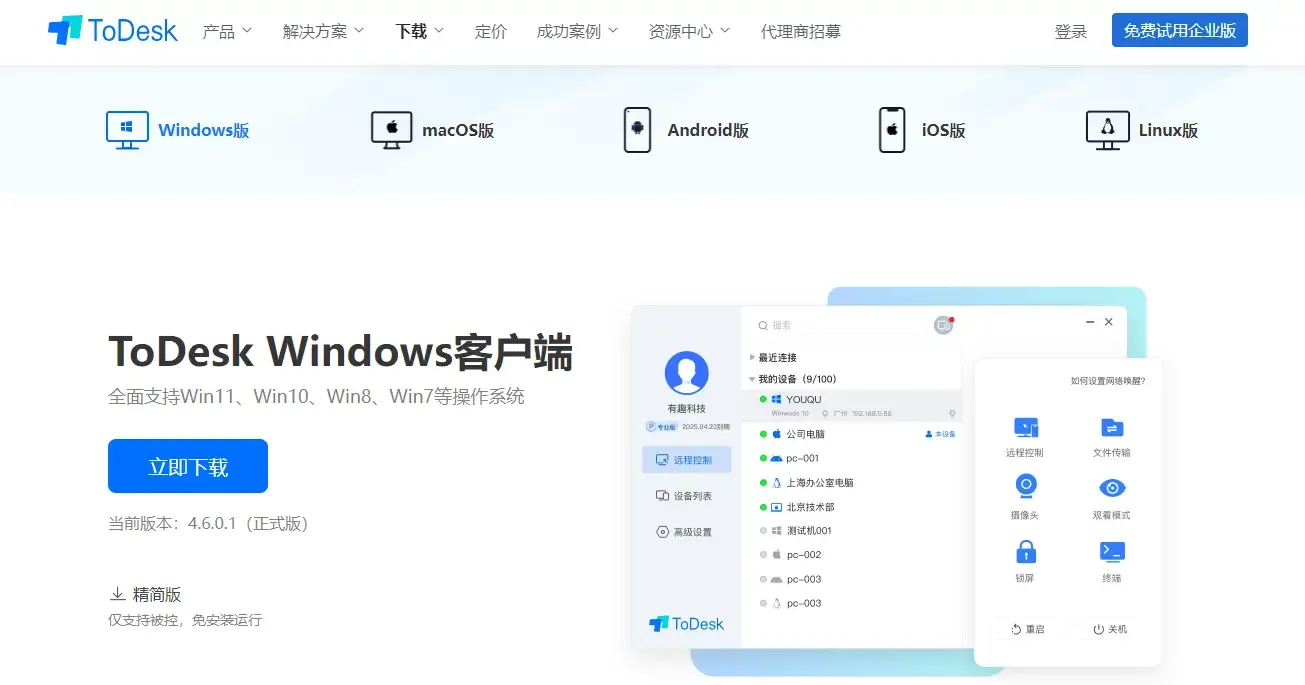
Task: Click the 重启 (restart) action
Action: pos(1028,629)
